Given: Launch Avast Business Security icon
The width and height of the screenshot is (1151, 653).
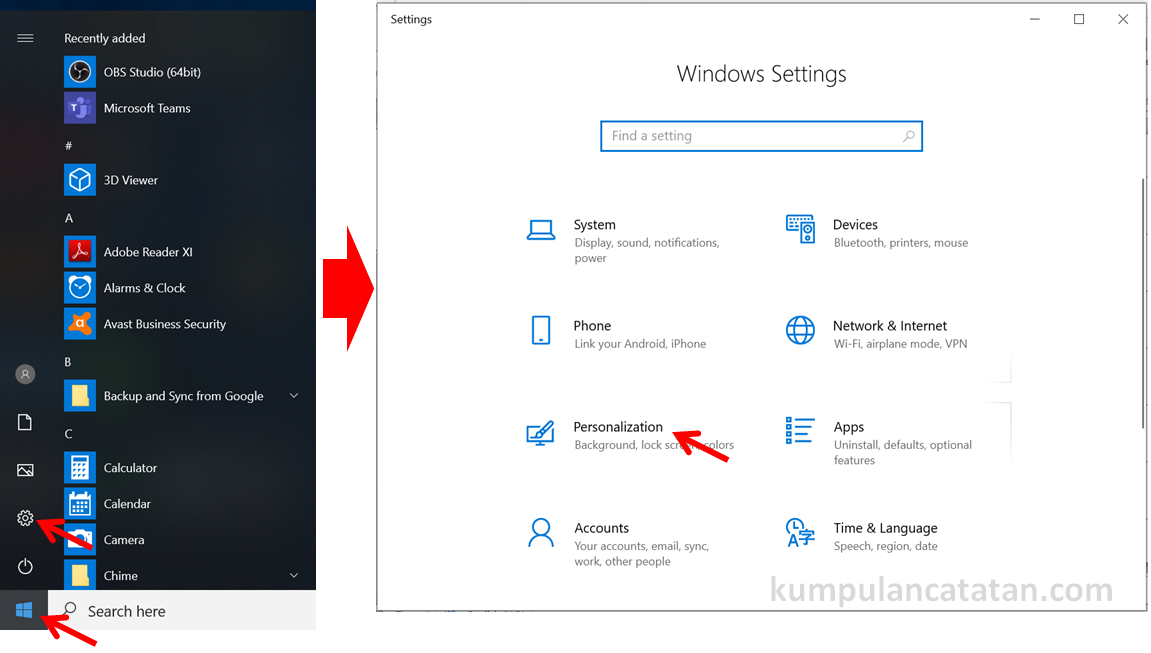Looking at the screenshot, I should pos(79,324).
